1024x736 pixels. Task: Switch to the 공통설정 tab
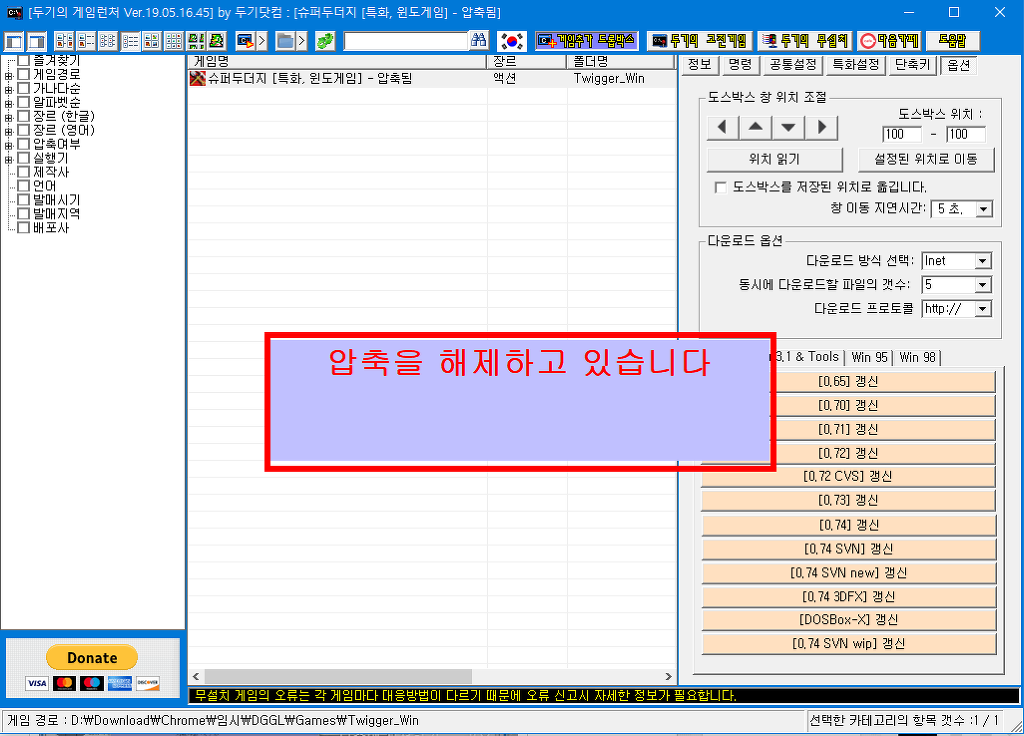793,65
